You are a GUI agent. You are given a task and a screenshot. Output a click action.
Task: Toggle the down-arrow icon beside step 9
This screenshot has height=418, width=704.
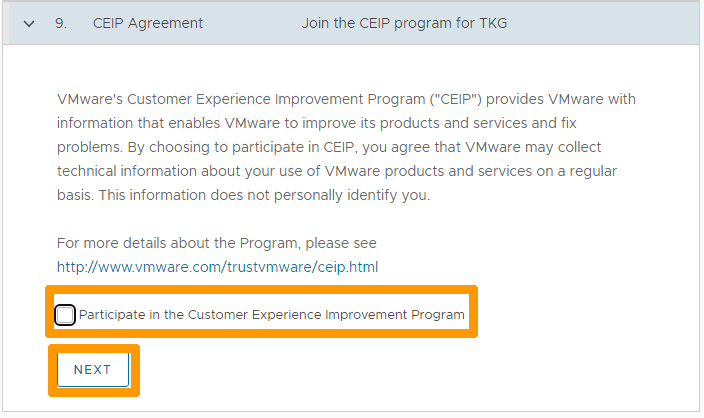pos(29,23)
